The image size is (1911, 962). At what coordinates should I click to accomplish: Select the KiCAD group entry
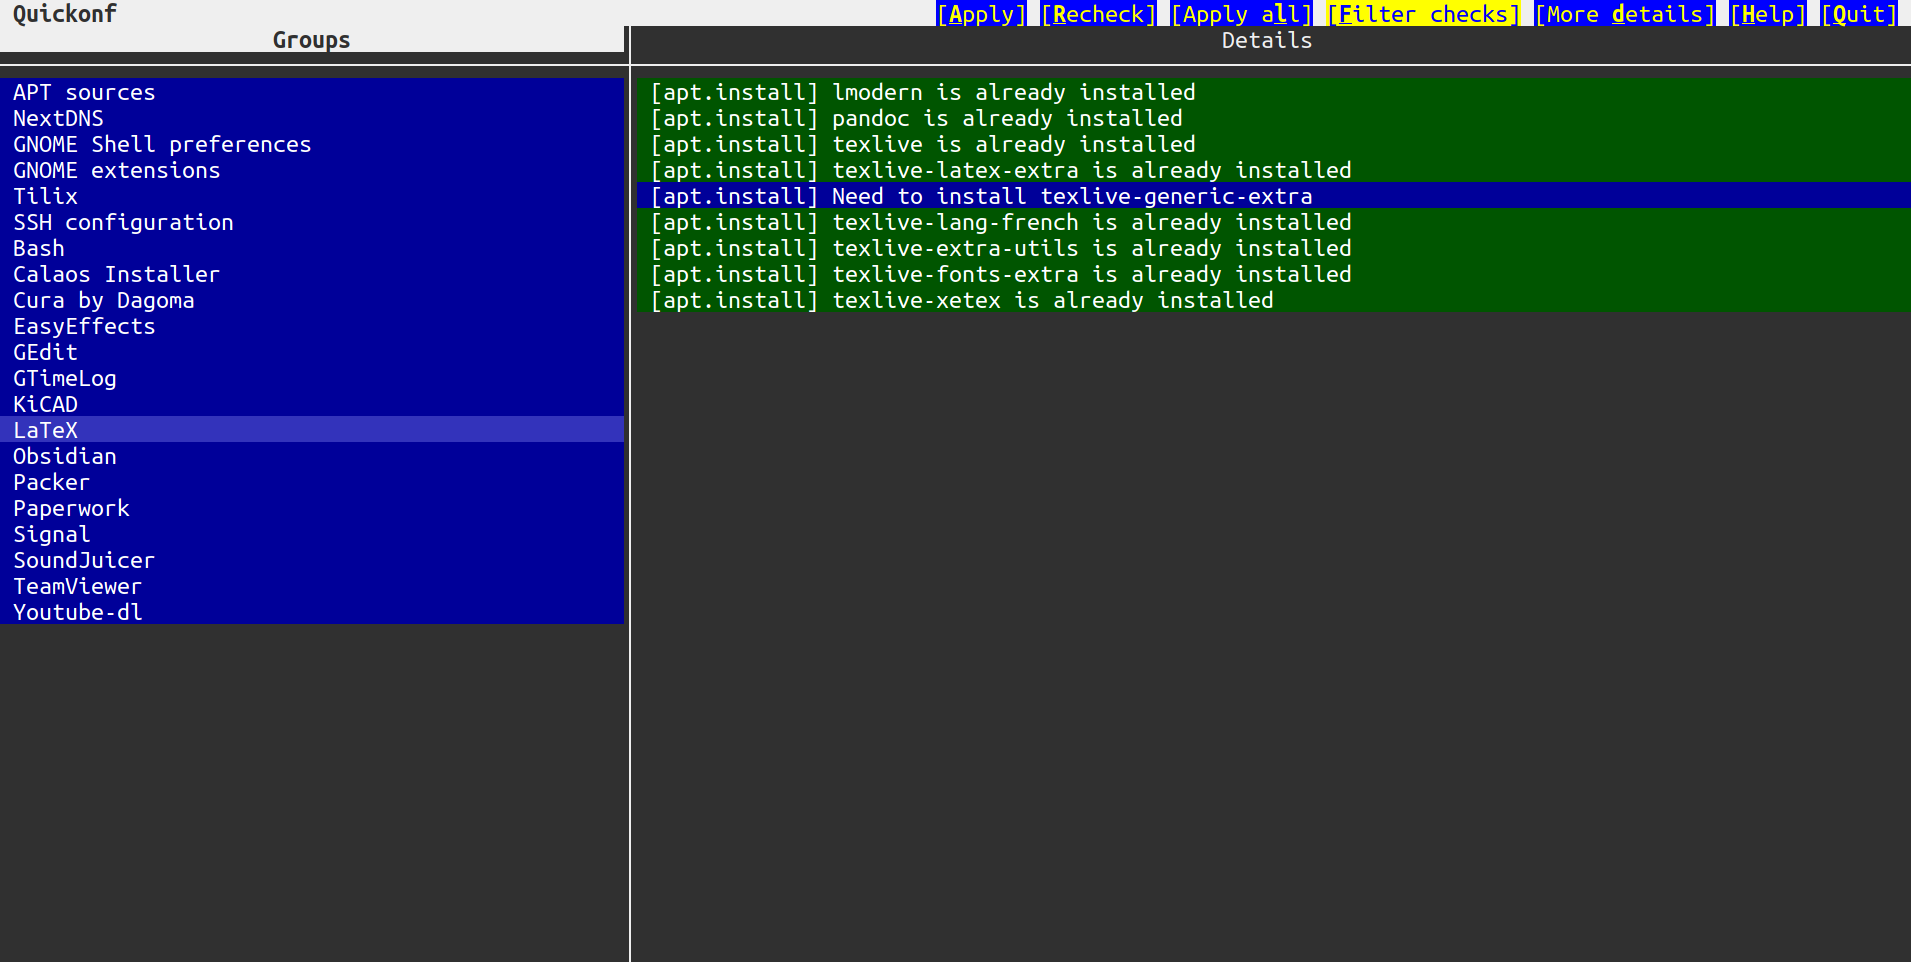(45, 405)
